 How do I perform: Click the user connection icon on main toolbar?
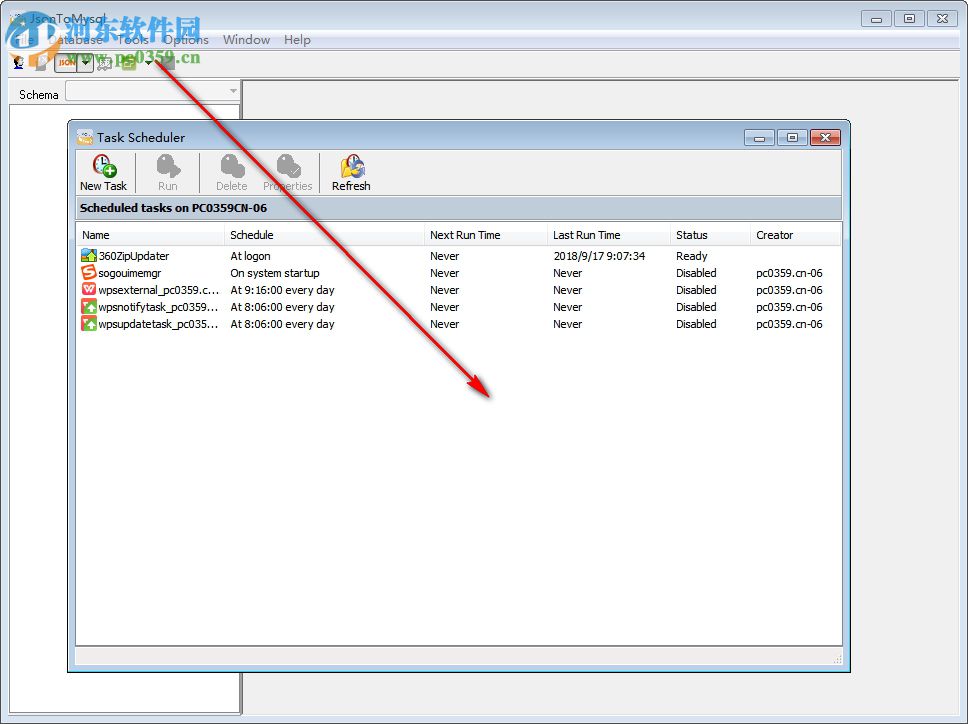tap(17, 62)
